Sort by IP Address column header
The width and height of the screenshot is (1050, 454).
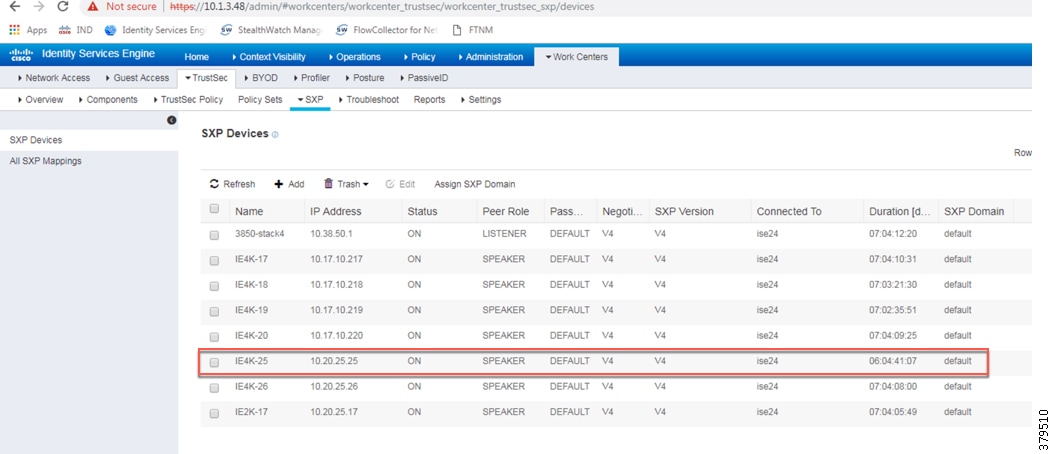click(x=335, y=211)
